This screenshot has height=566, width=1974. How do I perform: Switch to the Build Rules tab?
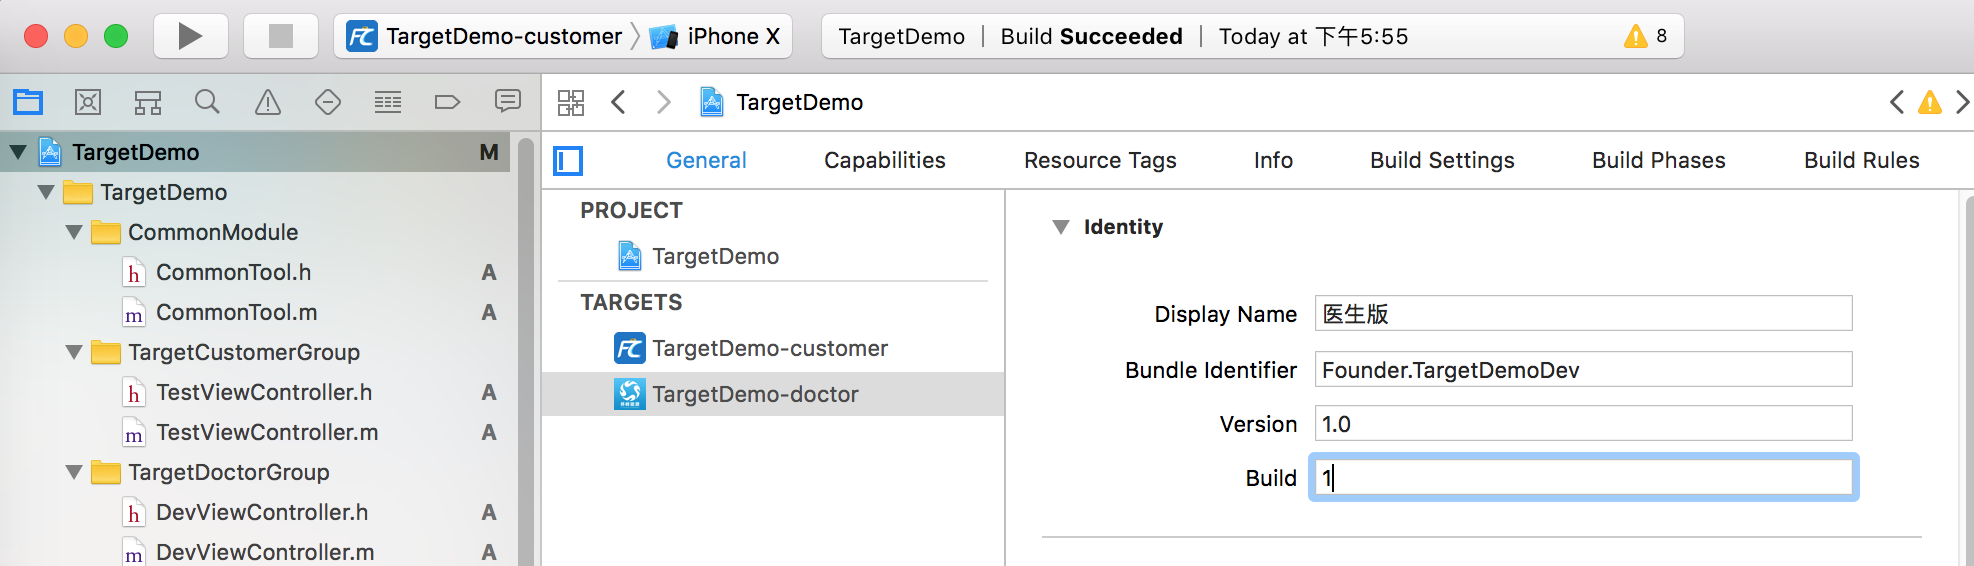point(1862,160)
